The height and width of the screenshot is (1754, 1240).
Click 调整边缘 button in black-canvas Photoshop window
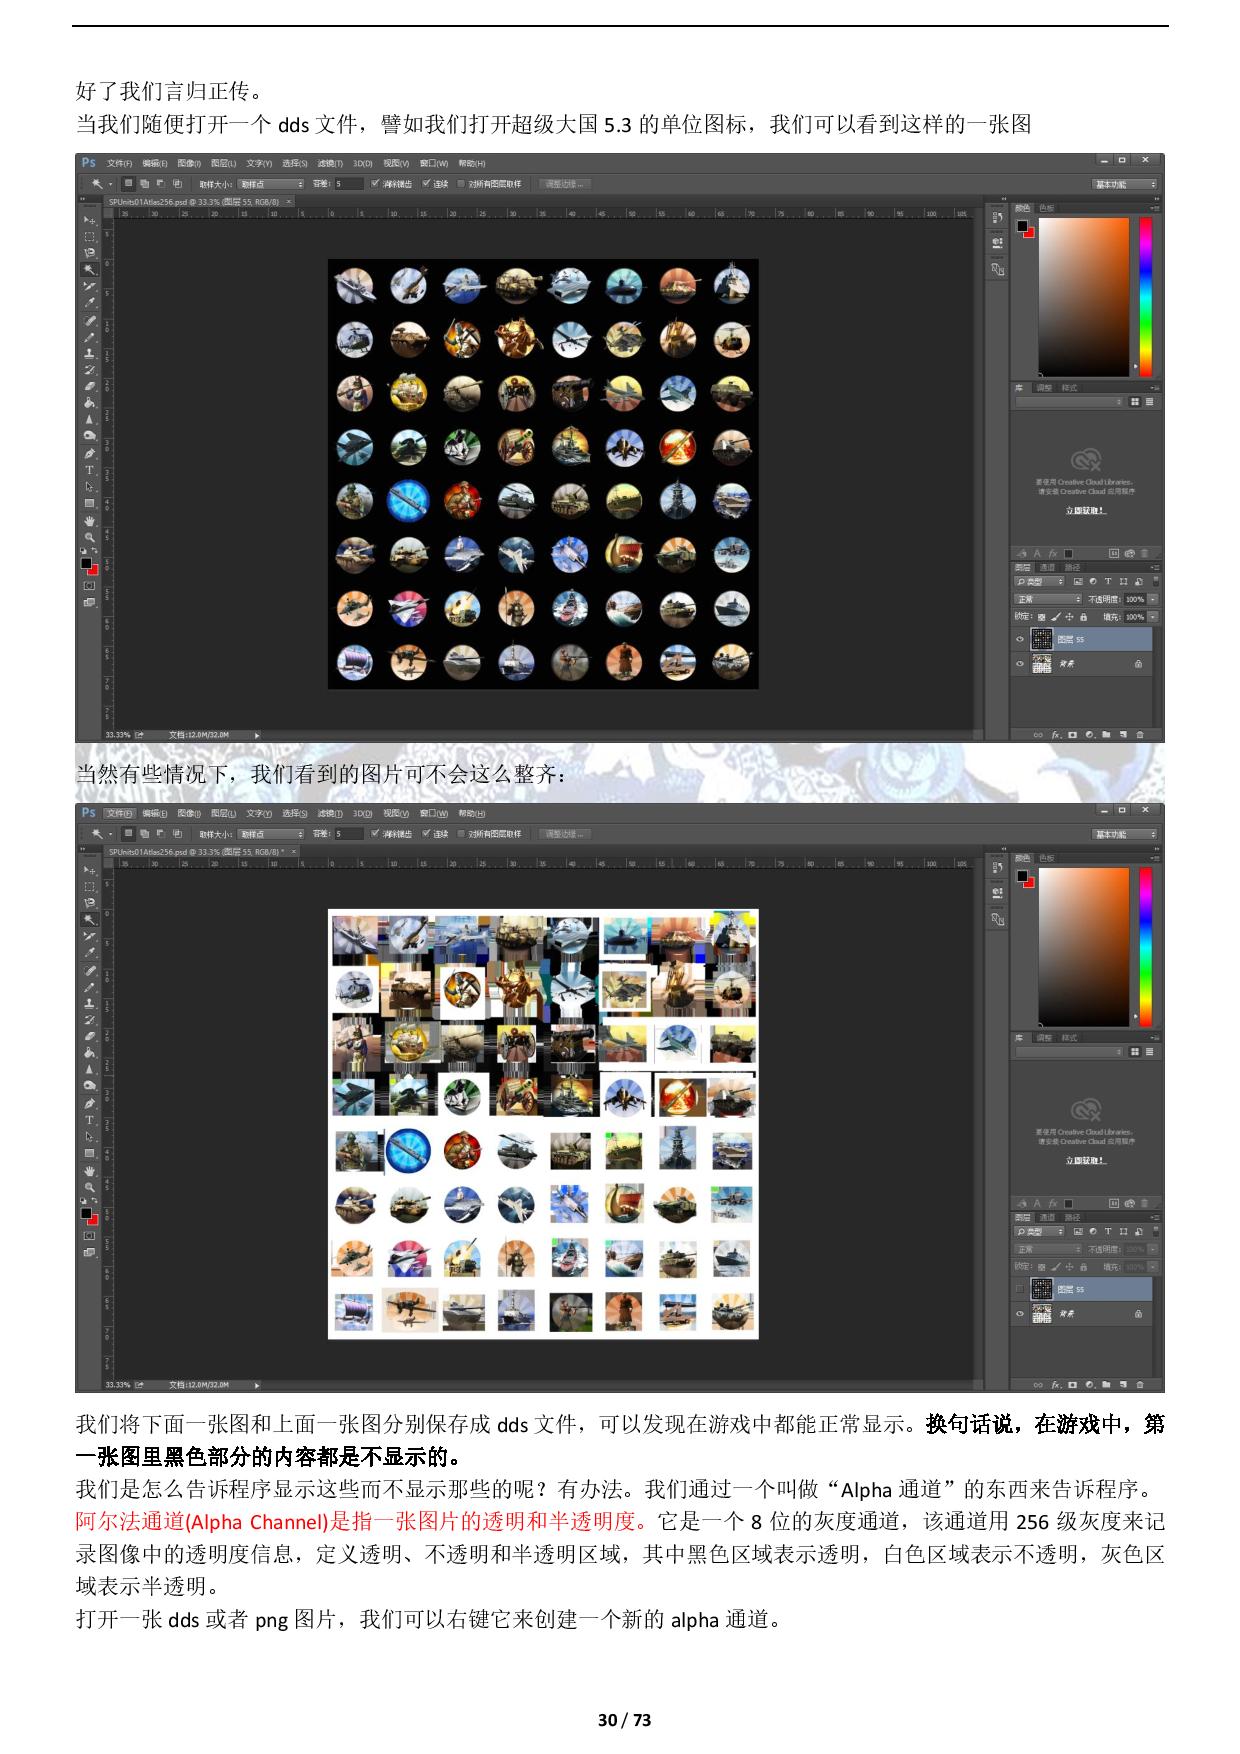pos(564,184)
